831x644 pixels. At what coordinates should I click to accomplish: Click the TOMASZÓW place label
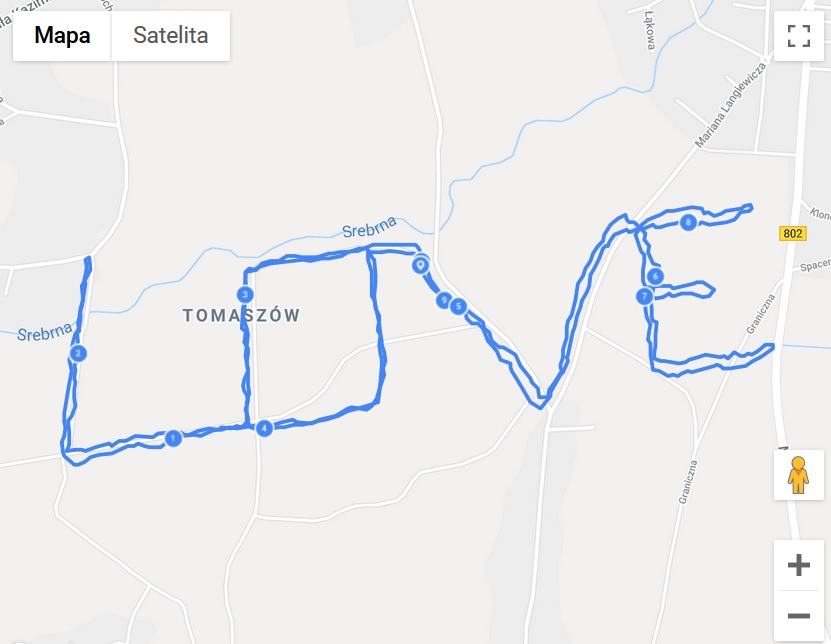(x=242, y=315)
